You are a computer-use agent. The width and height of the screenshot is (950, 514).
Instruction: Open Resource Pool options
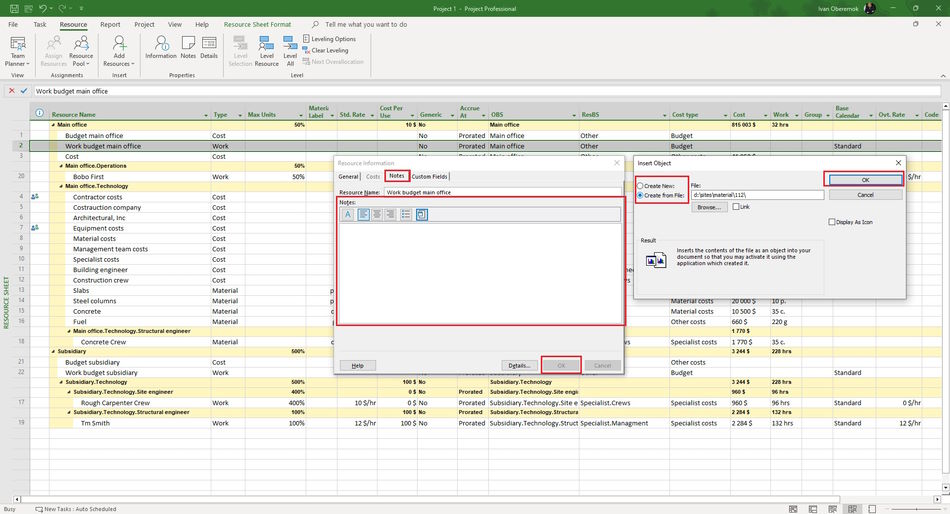81,51
